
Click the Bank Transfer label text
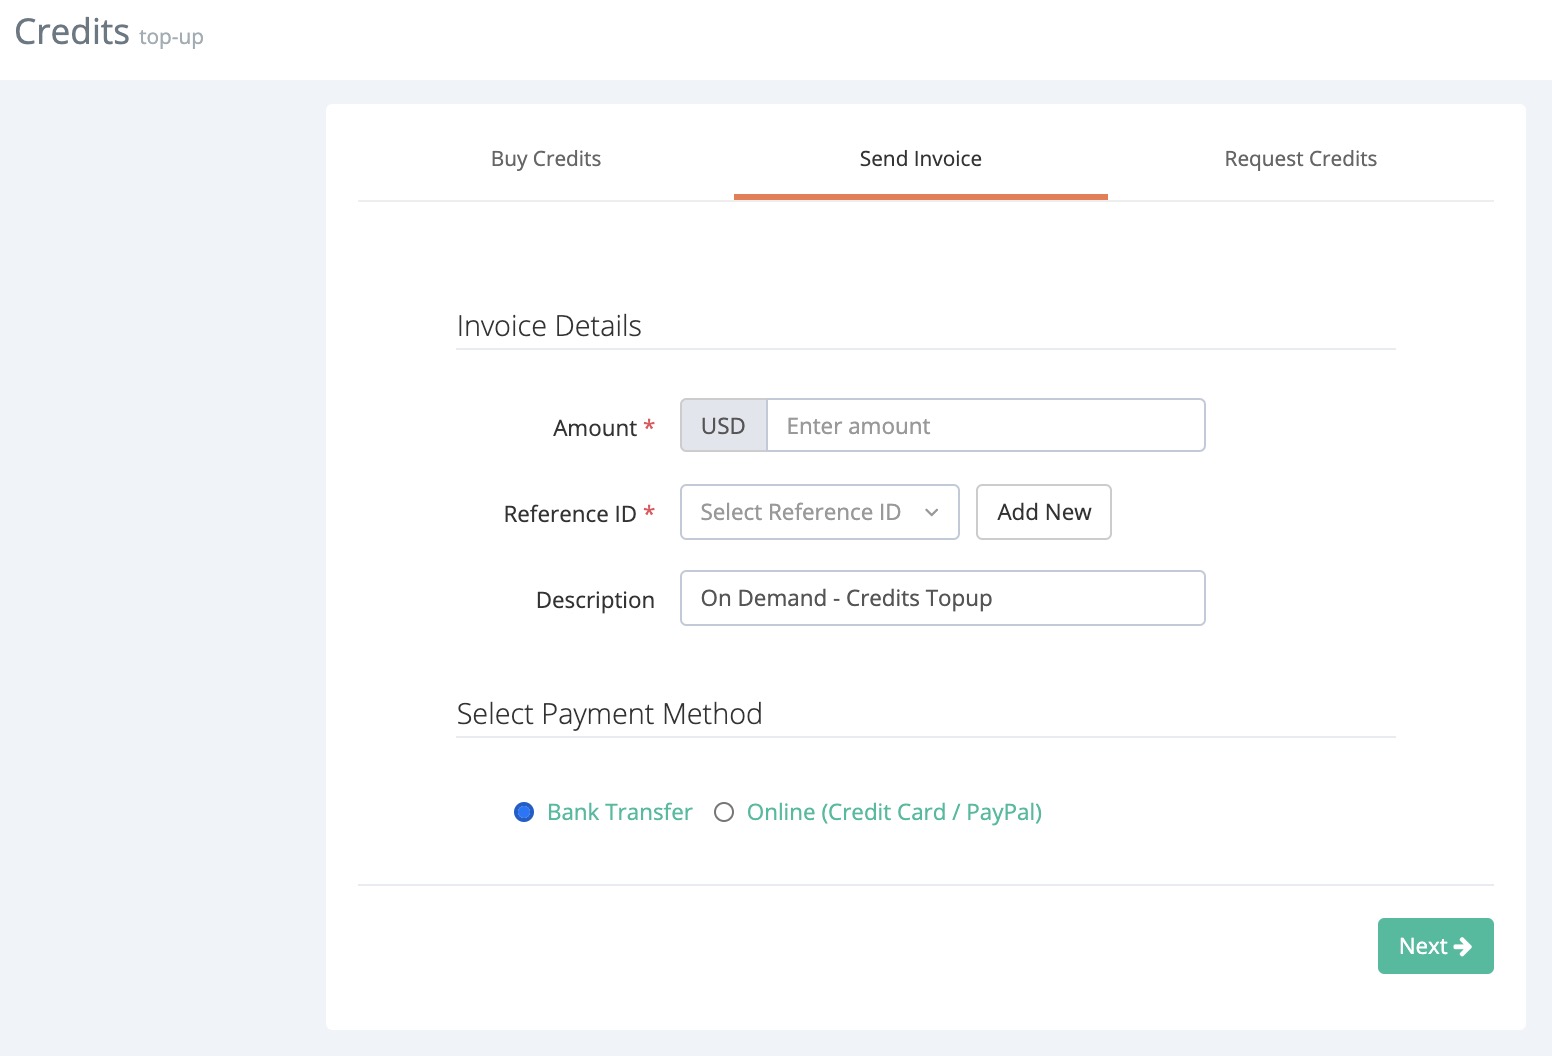tap(619, 812)
